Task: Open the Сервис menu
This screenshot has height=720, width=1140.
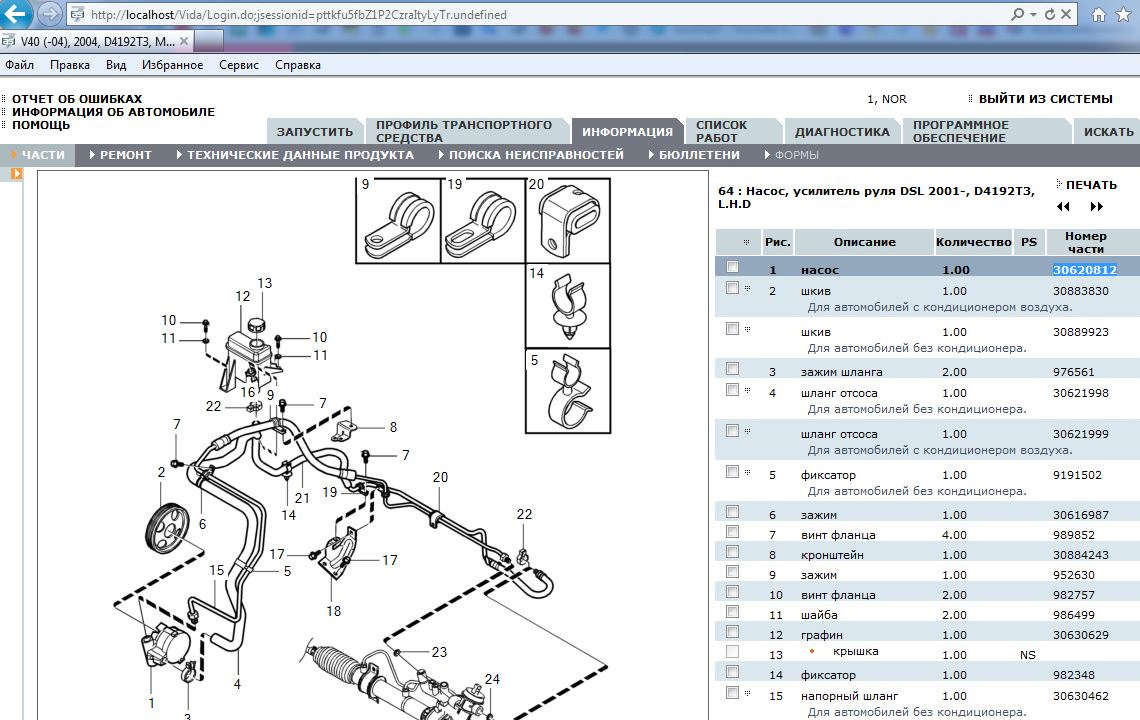Action: pyautogui.click(x=240, y=63)
